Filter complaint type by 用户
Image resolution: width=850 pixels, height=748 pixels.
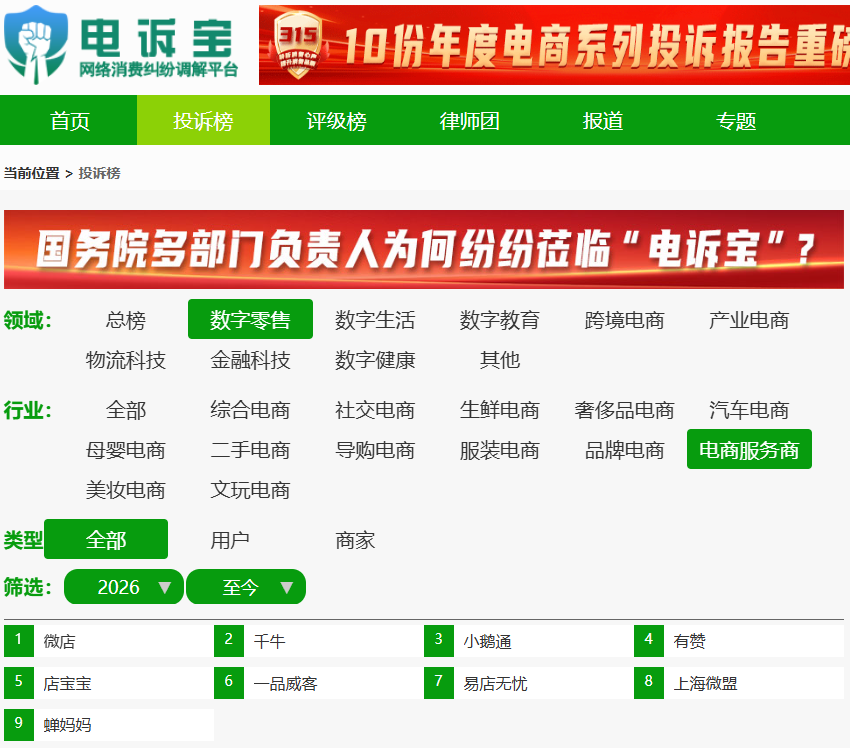[230, 540]
